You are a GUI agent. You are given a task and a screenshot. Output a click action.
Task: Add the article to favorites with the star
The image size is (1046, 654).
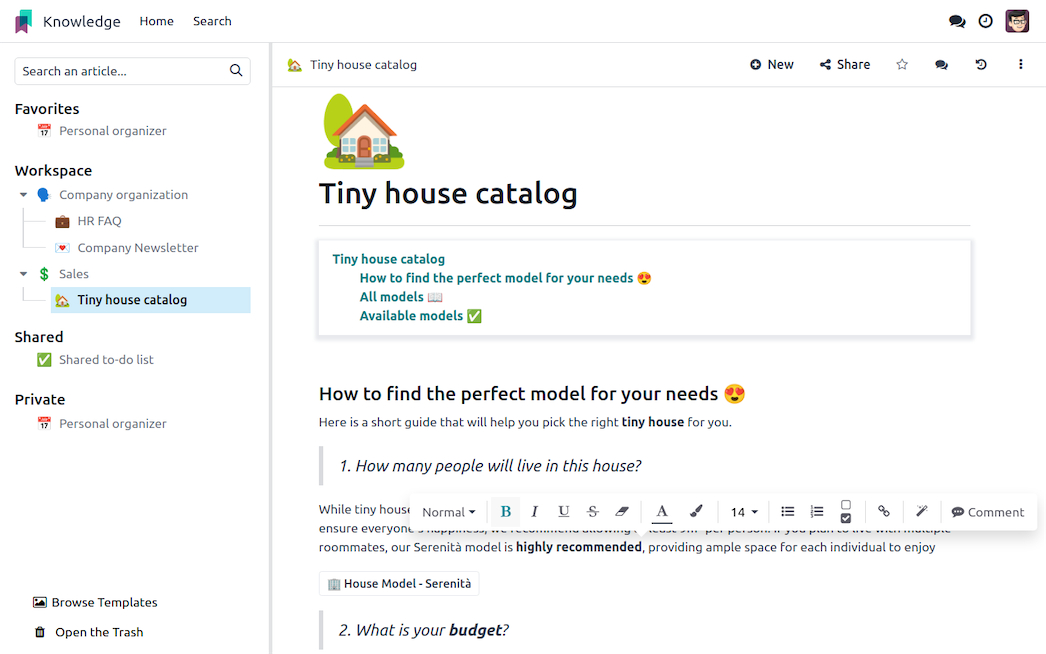(902, 65)
